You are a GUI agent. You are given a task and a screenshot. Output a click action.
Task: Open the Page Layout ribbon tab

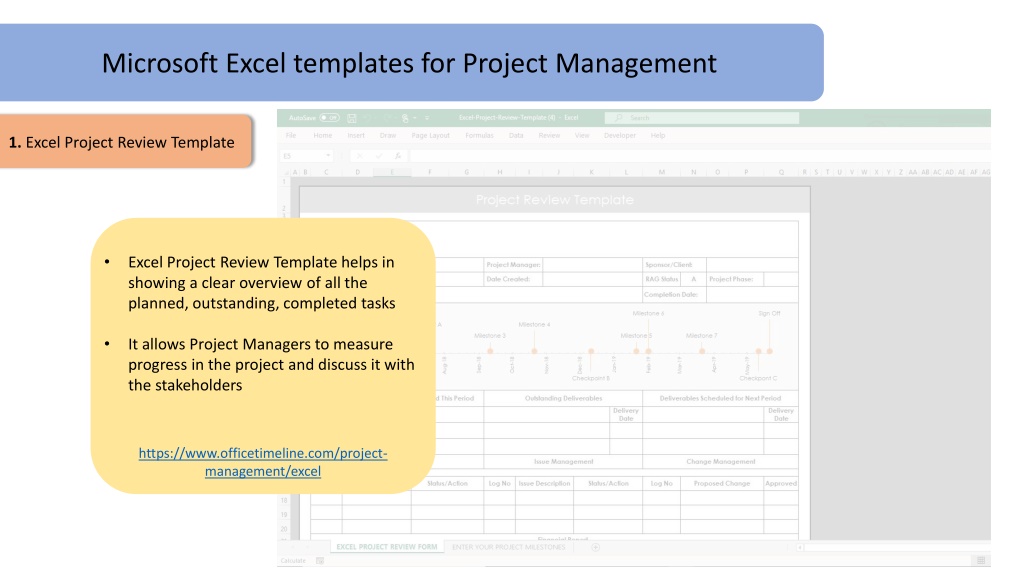[430, 136]
